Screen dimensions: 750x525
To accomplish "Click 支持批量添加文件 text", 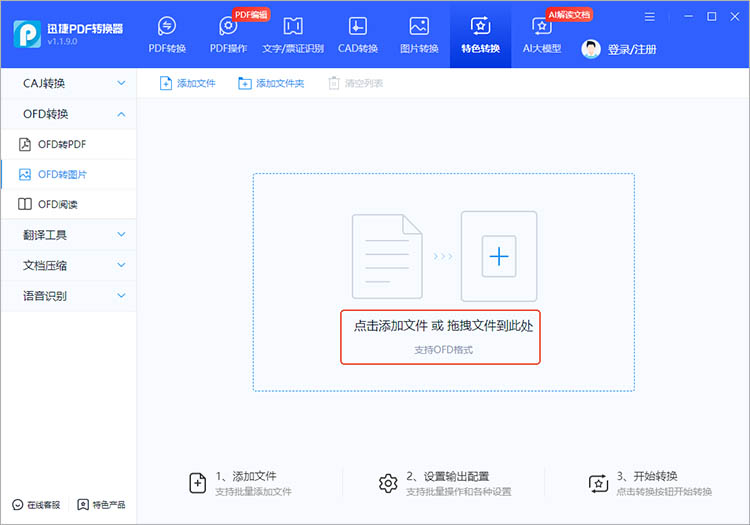I will [x=253, y=492].
